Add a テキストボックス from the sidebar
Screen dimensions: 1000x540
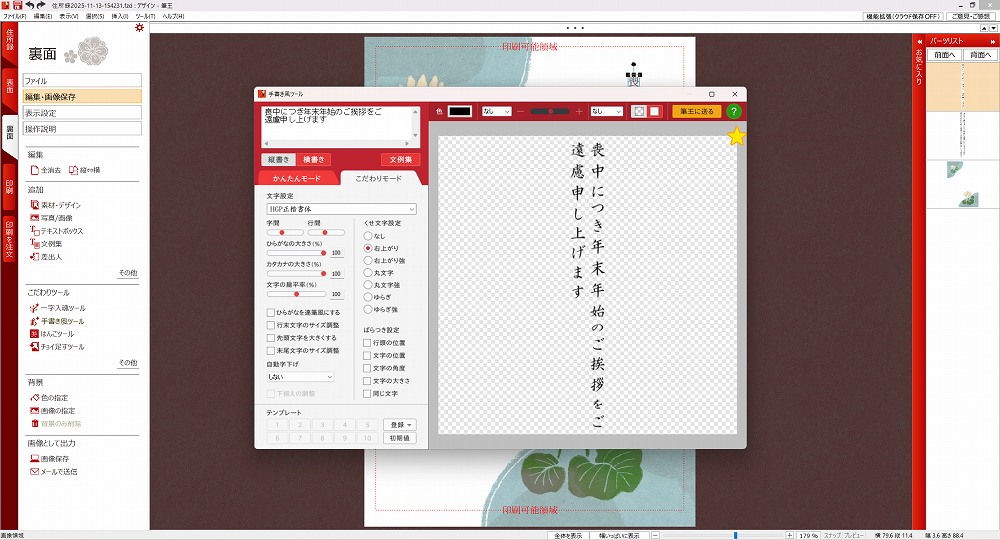57,231
